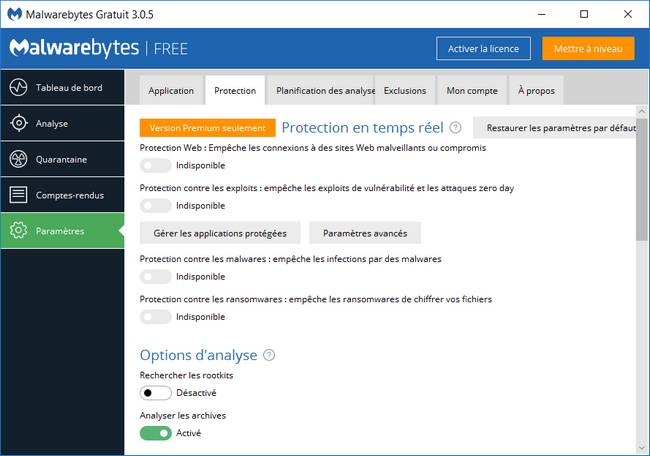This screenshot has width=650, height=456.
Task: Click help icon beside Options d'analyse
Action: pyautogui.click(x=269, y=355)
